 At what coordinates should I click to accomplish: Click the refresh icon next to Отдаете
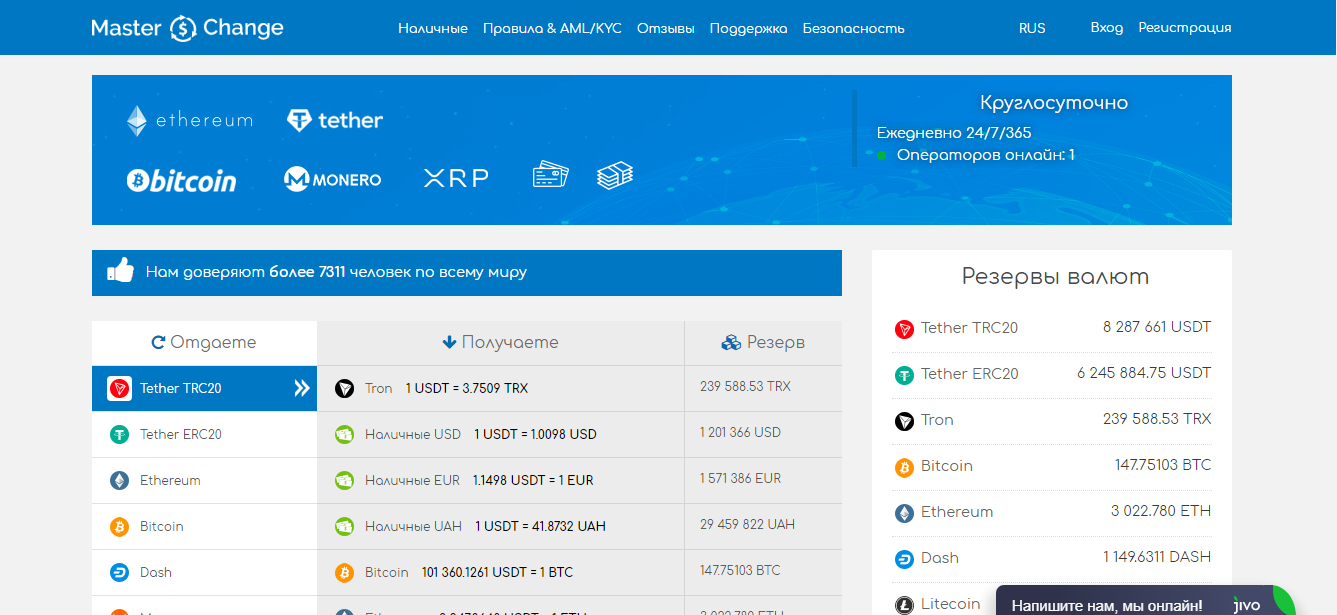coord(158,342)
